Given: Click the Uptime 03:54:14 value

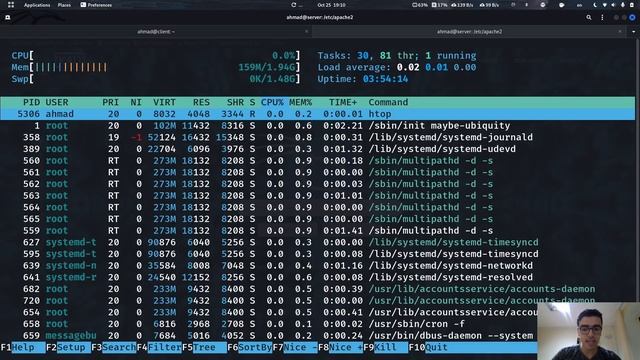Looking at the screenshot, I should [385, 79].
